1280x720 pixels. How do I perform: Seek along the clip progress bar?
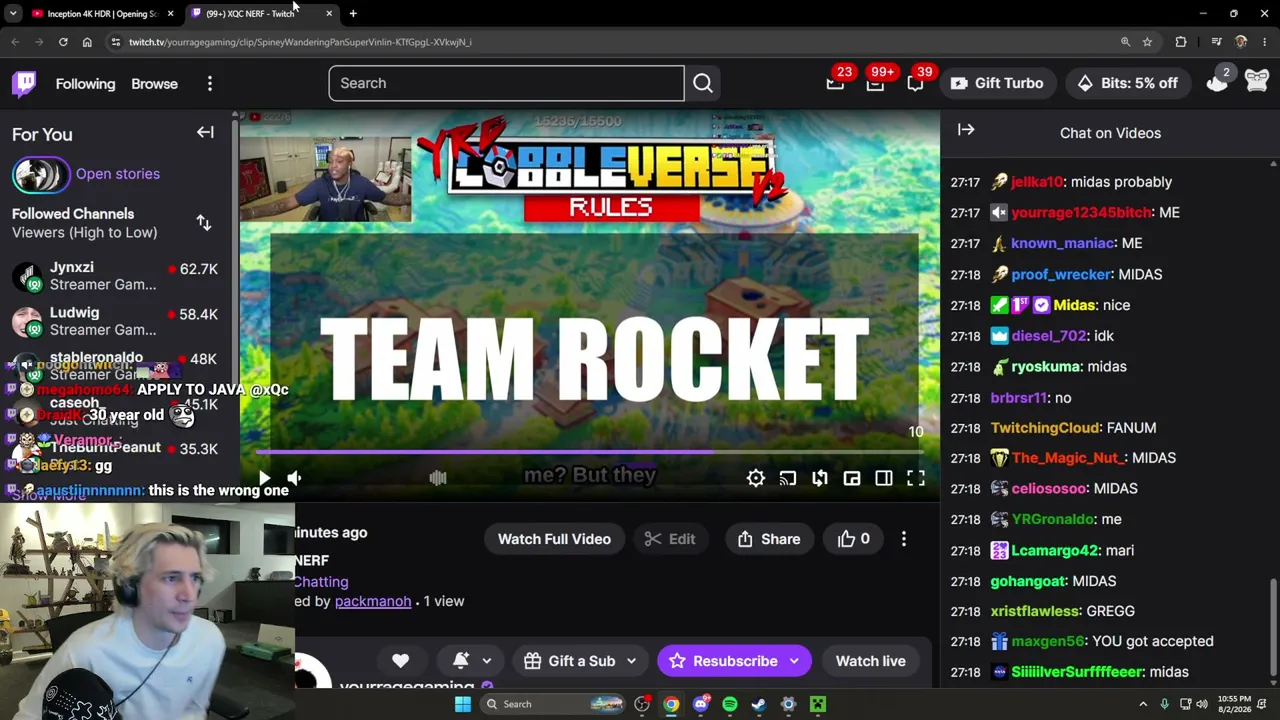(x=590, y=452)
